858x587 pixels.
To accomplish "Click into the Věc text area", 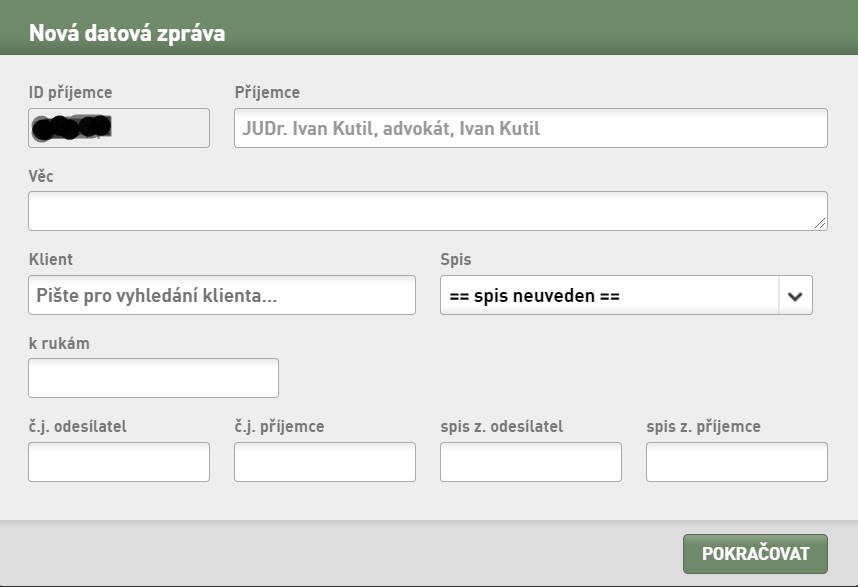I will [428, 211].
